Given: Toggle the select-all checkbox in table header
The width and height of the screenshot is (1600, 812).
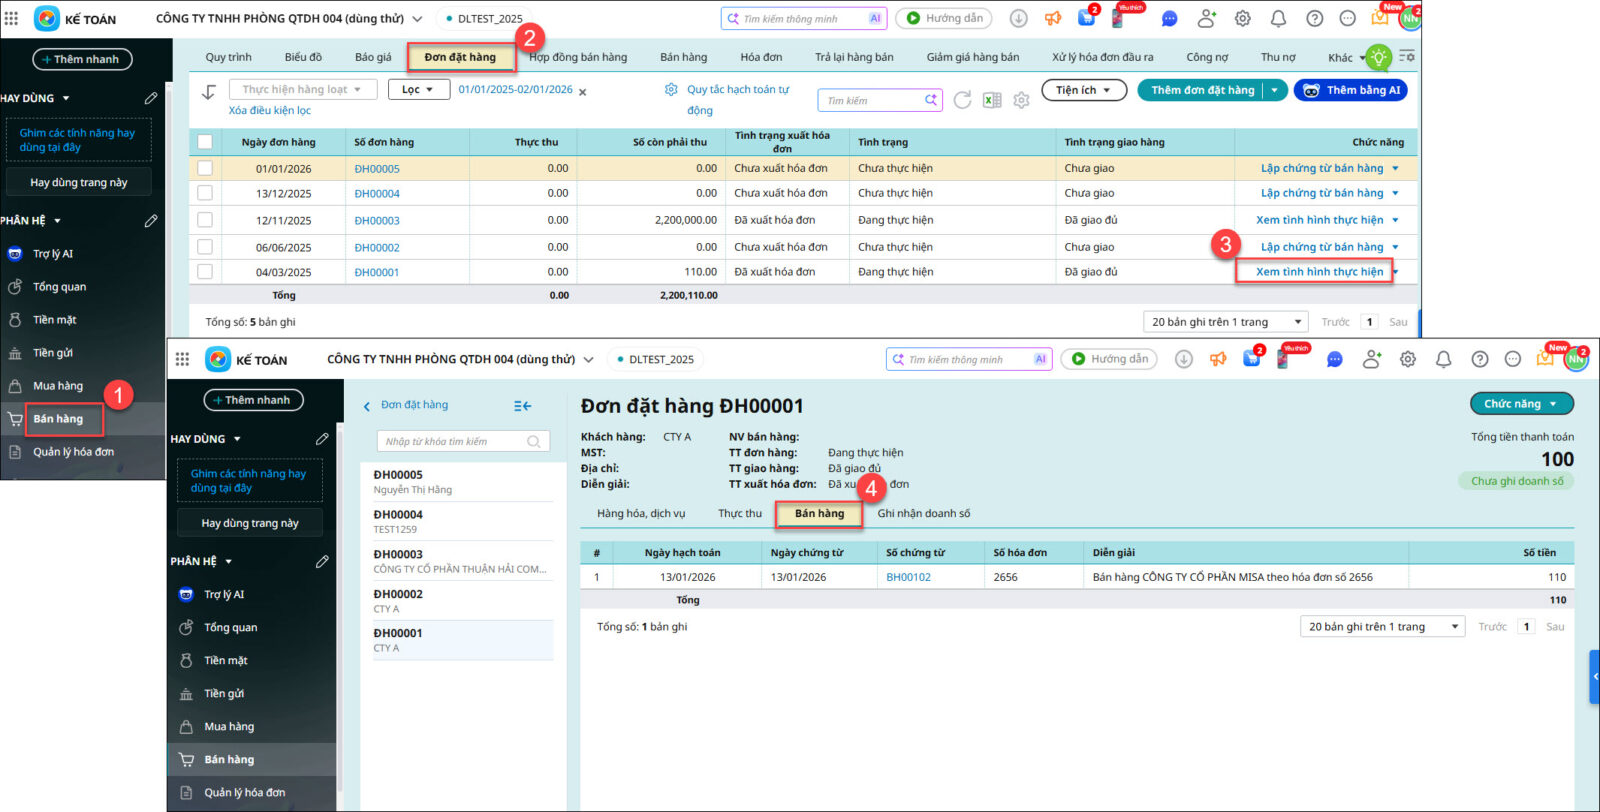Looking at the screenshot, I should 205,142.
